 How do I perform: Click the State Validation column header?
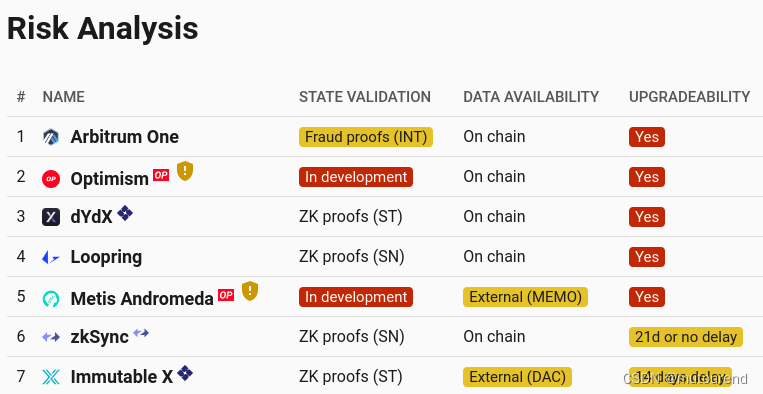(x=365, y=97)
